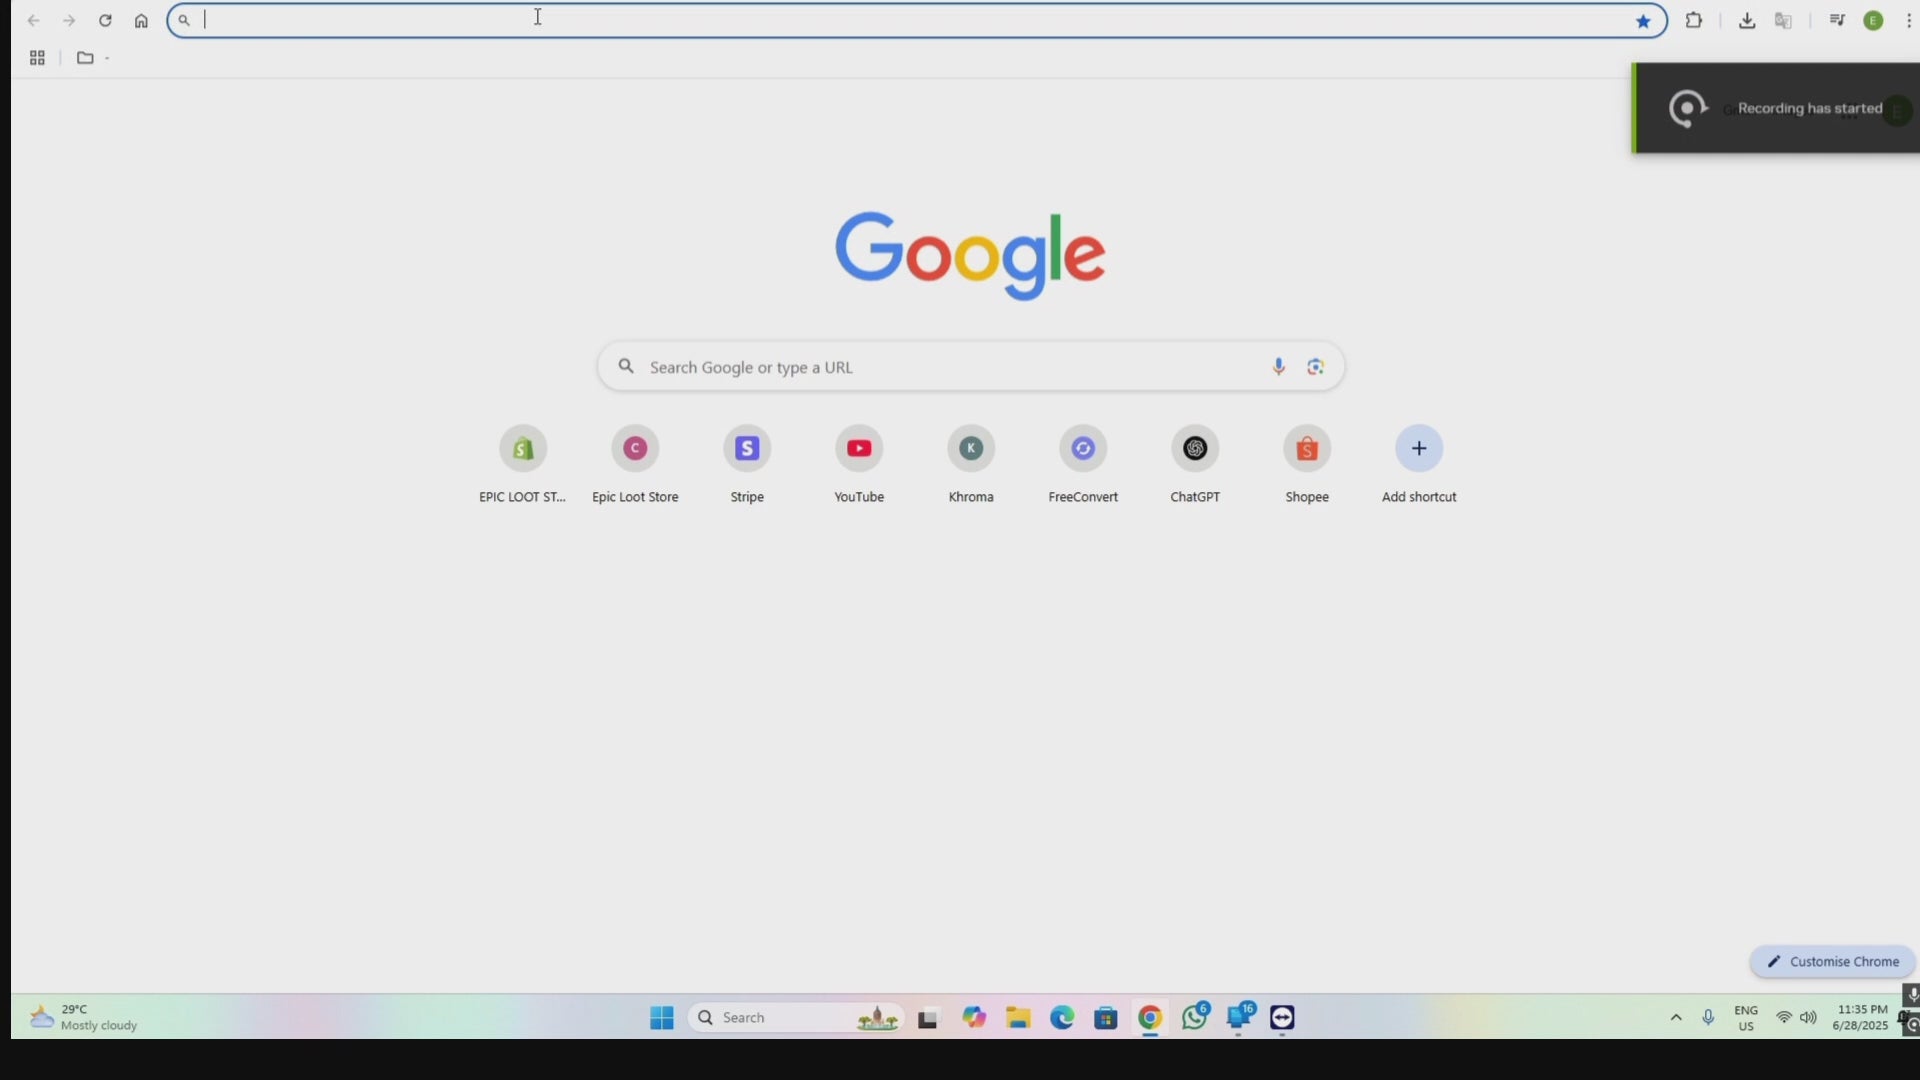Click the Customise Chrome button
The height and width of the screenshot is (1080, 1920).
1833,961
